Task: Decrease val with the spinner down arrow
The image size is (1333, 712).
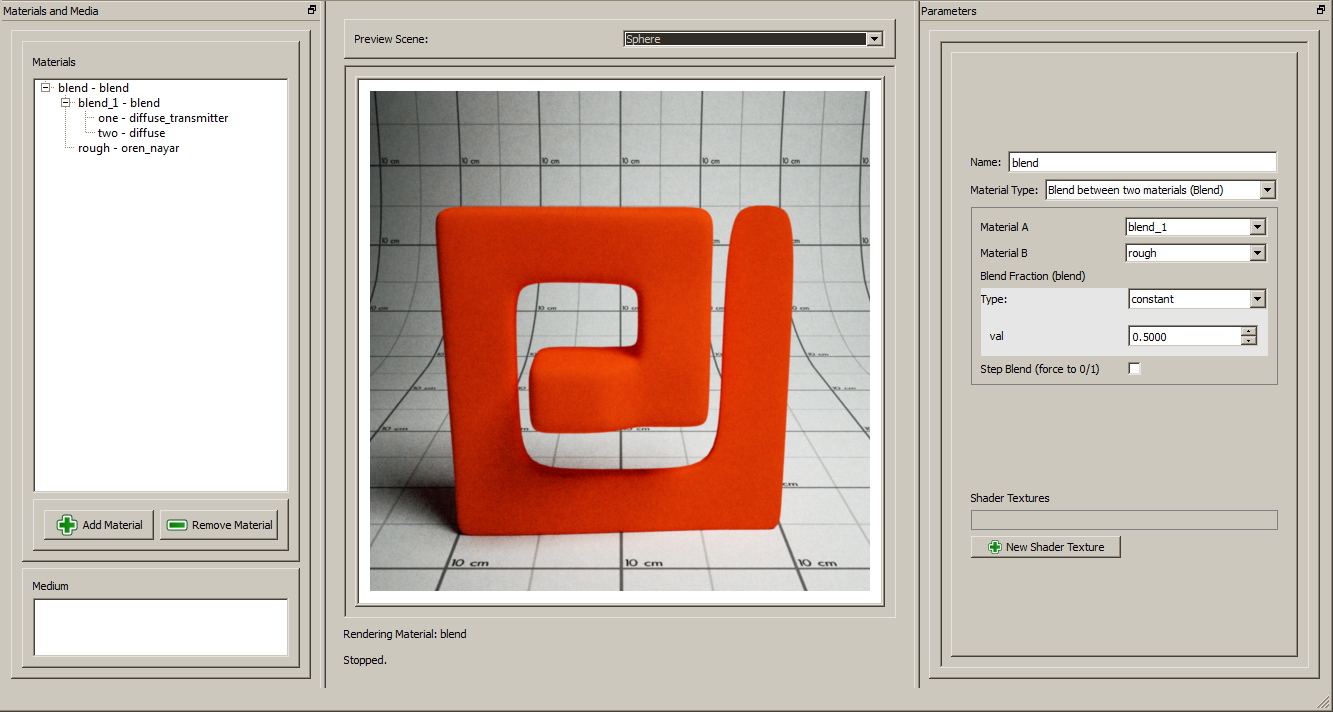Action: click(x=1248, y=341)
